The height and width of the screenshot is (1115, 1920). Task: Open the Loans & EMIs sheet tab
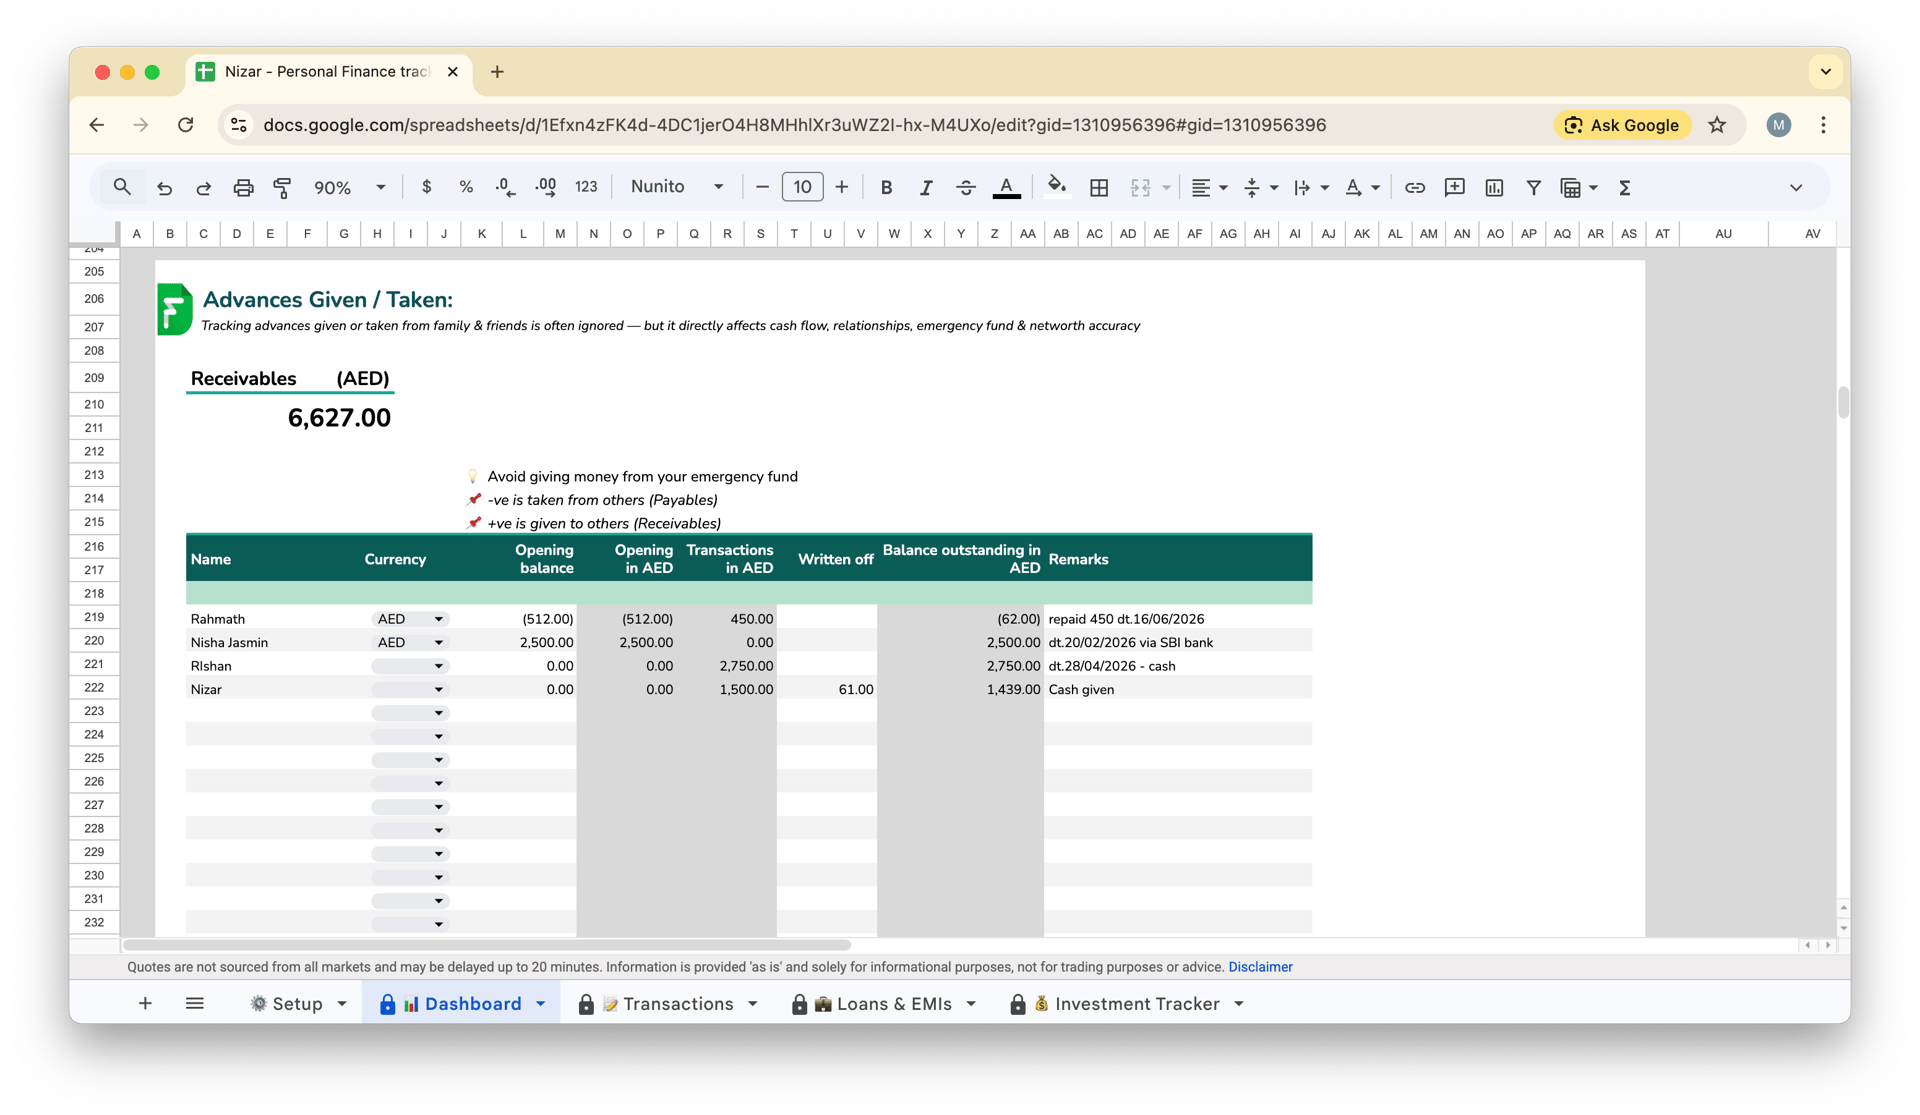pos(893,1003)
